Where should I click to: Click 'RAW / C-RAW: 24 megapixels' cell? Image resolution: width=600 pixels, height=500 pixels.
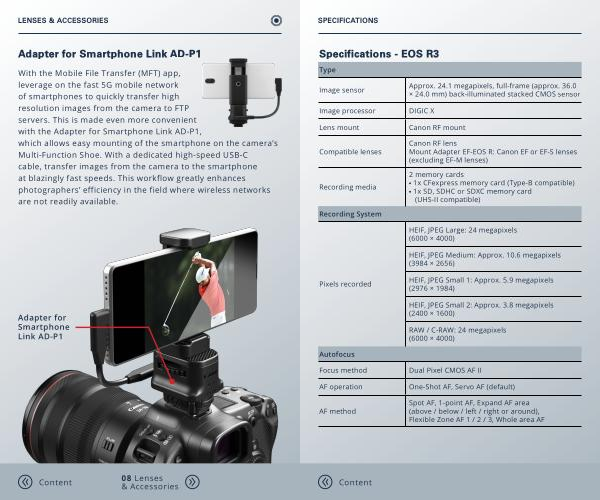click(493, 334)
